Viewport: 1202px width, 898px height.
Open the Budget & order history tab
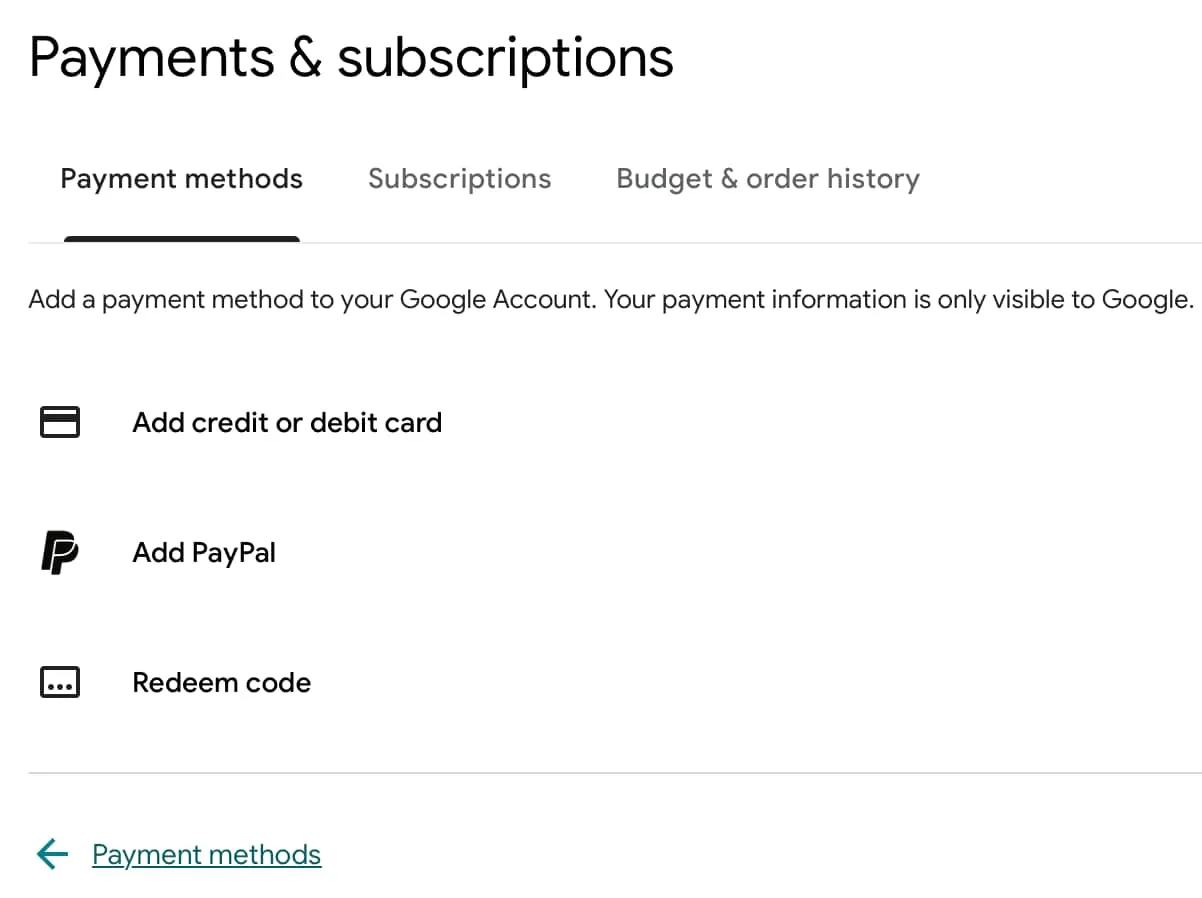[x=767, y=178]
